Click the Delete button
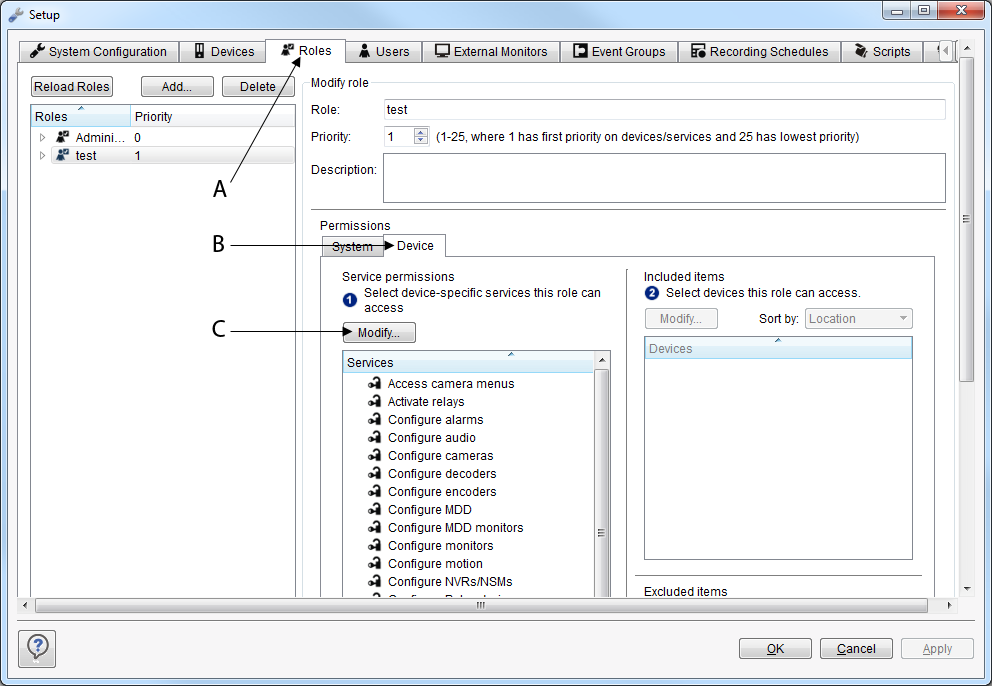Viewport: 992px width, 686px height. (257, 86)
